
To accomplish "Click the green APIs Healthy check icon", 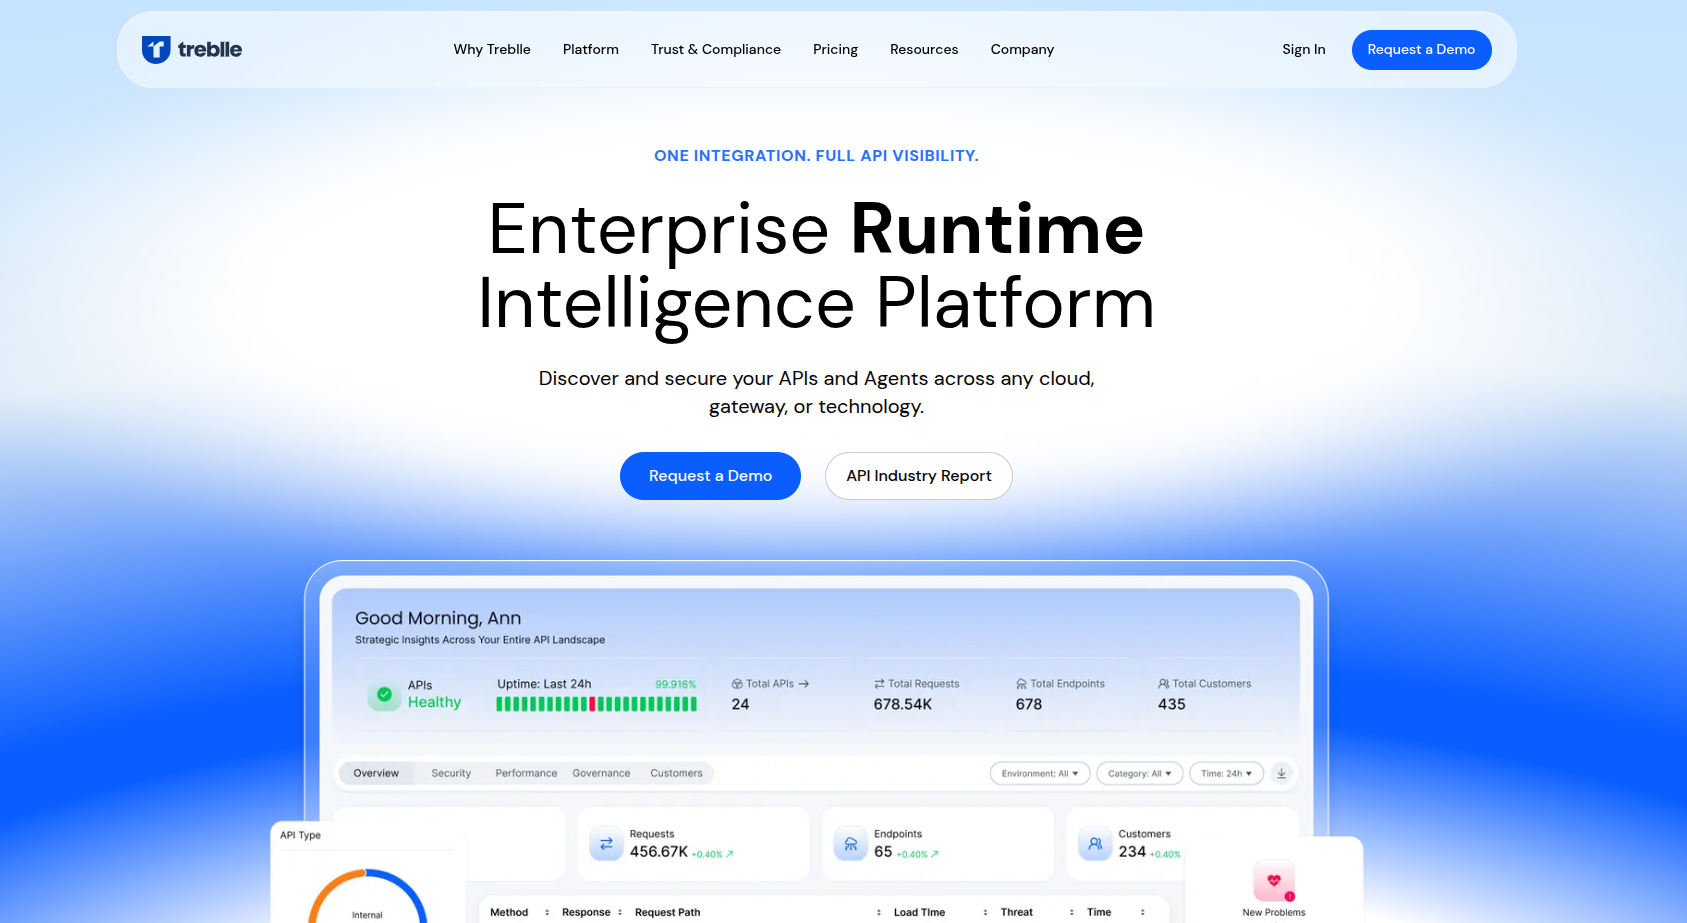I will tap(384, 694).
